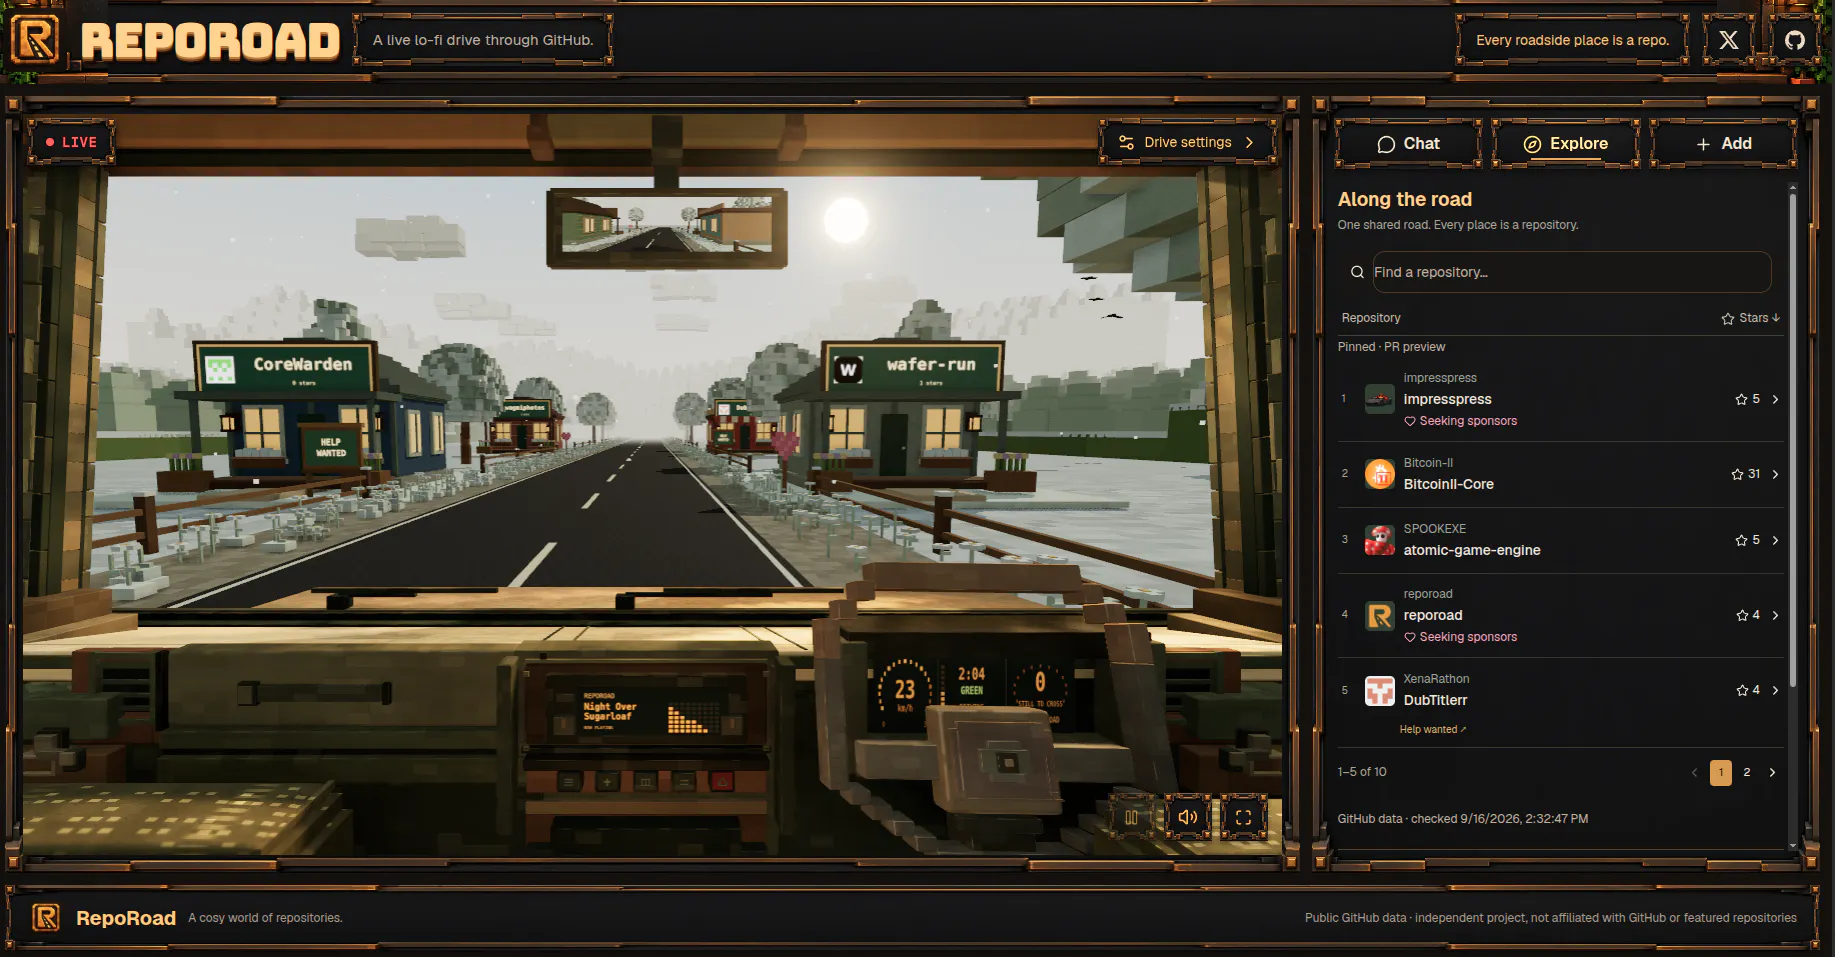Click the search magnifier icon
Viewport: 1835px width, 957px height.
tap(1357, 272)
